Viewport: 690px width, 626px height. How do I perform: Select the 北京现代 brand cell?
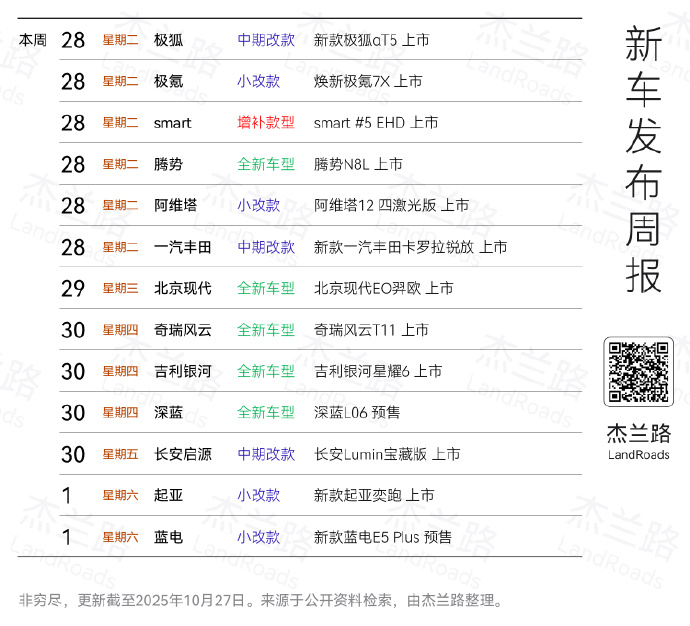click(x=183, y=289)
